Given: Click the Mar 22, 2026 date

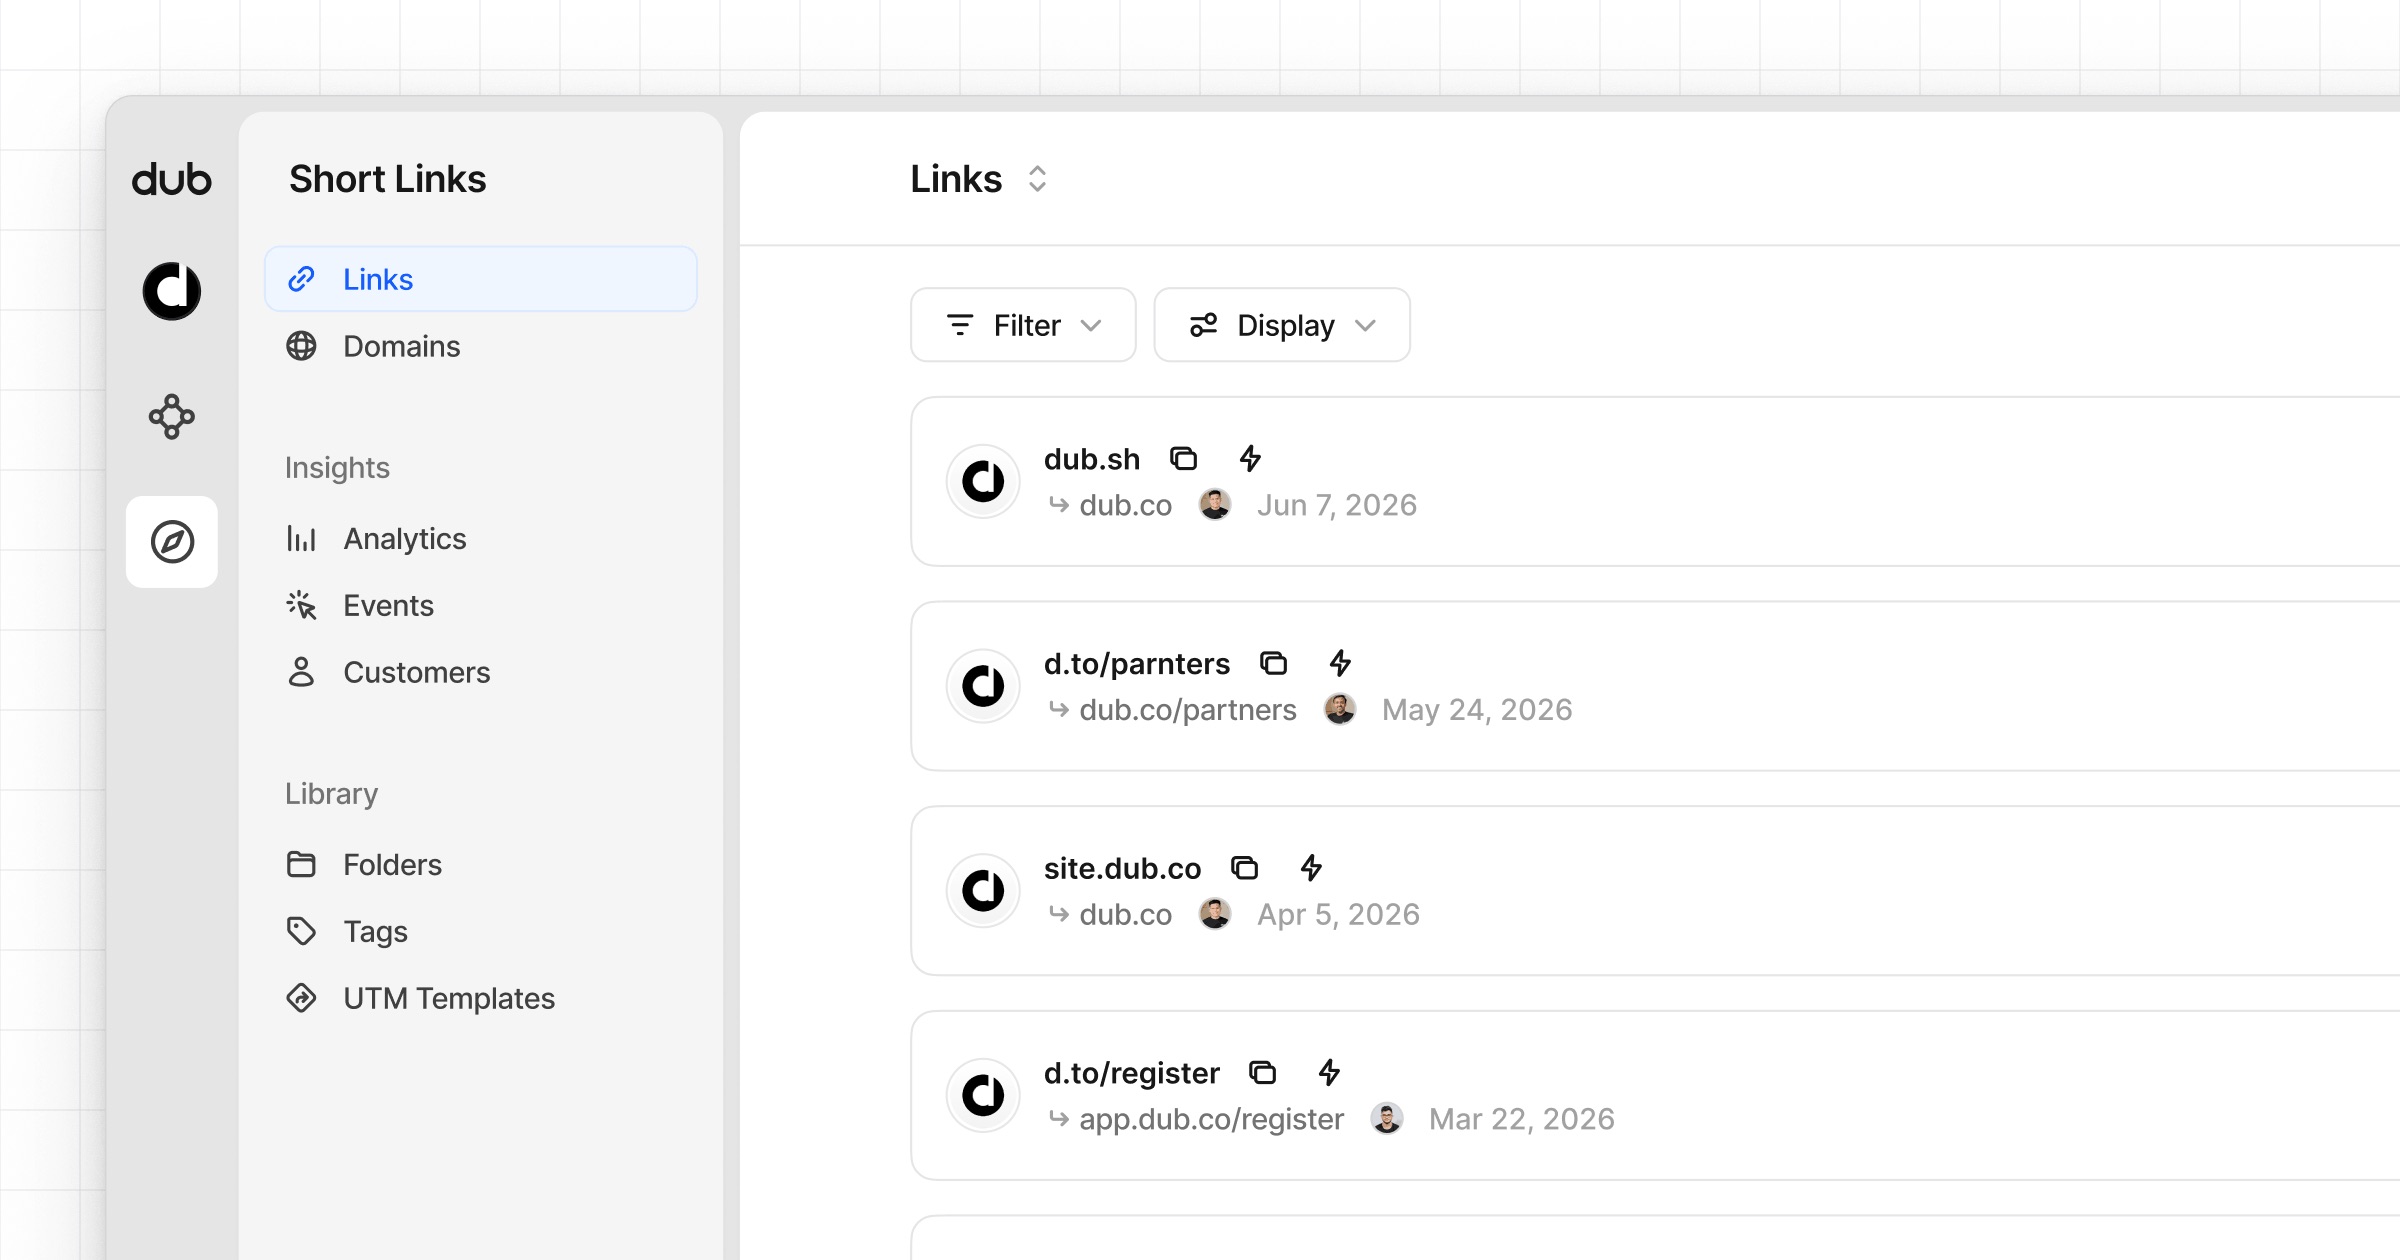Looking at the screenshot, I should coord(1522,1119).
